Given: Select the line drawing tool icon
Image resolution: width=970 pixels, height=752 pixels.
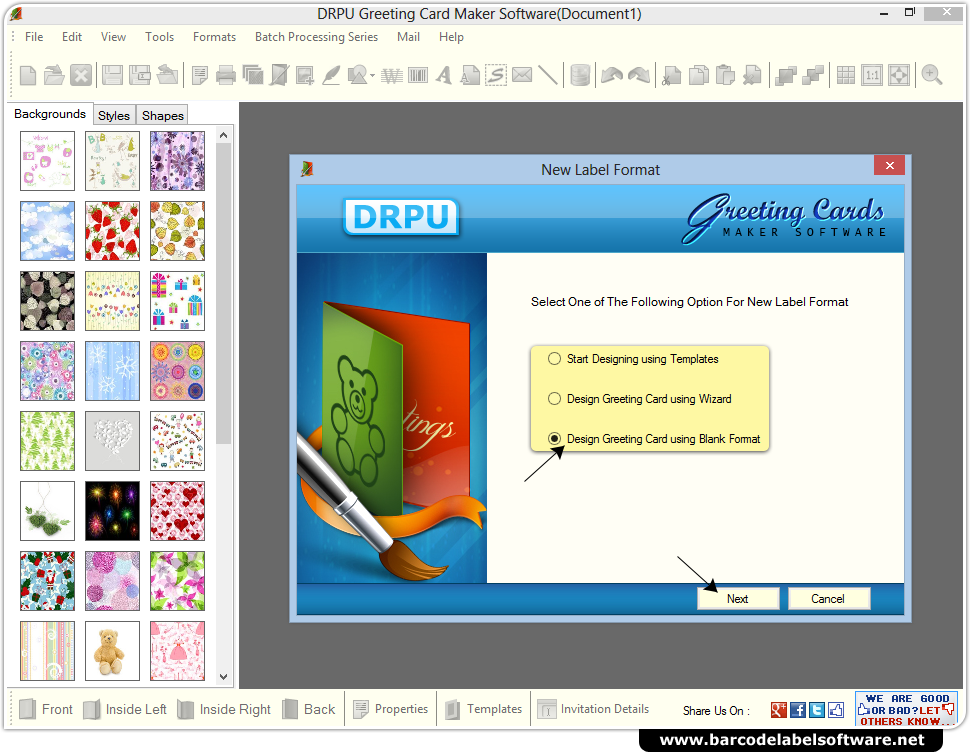Looking at the screenshot, I should pyautogui.click(x=548, y=75).
